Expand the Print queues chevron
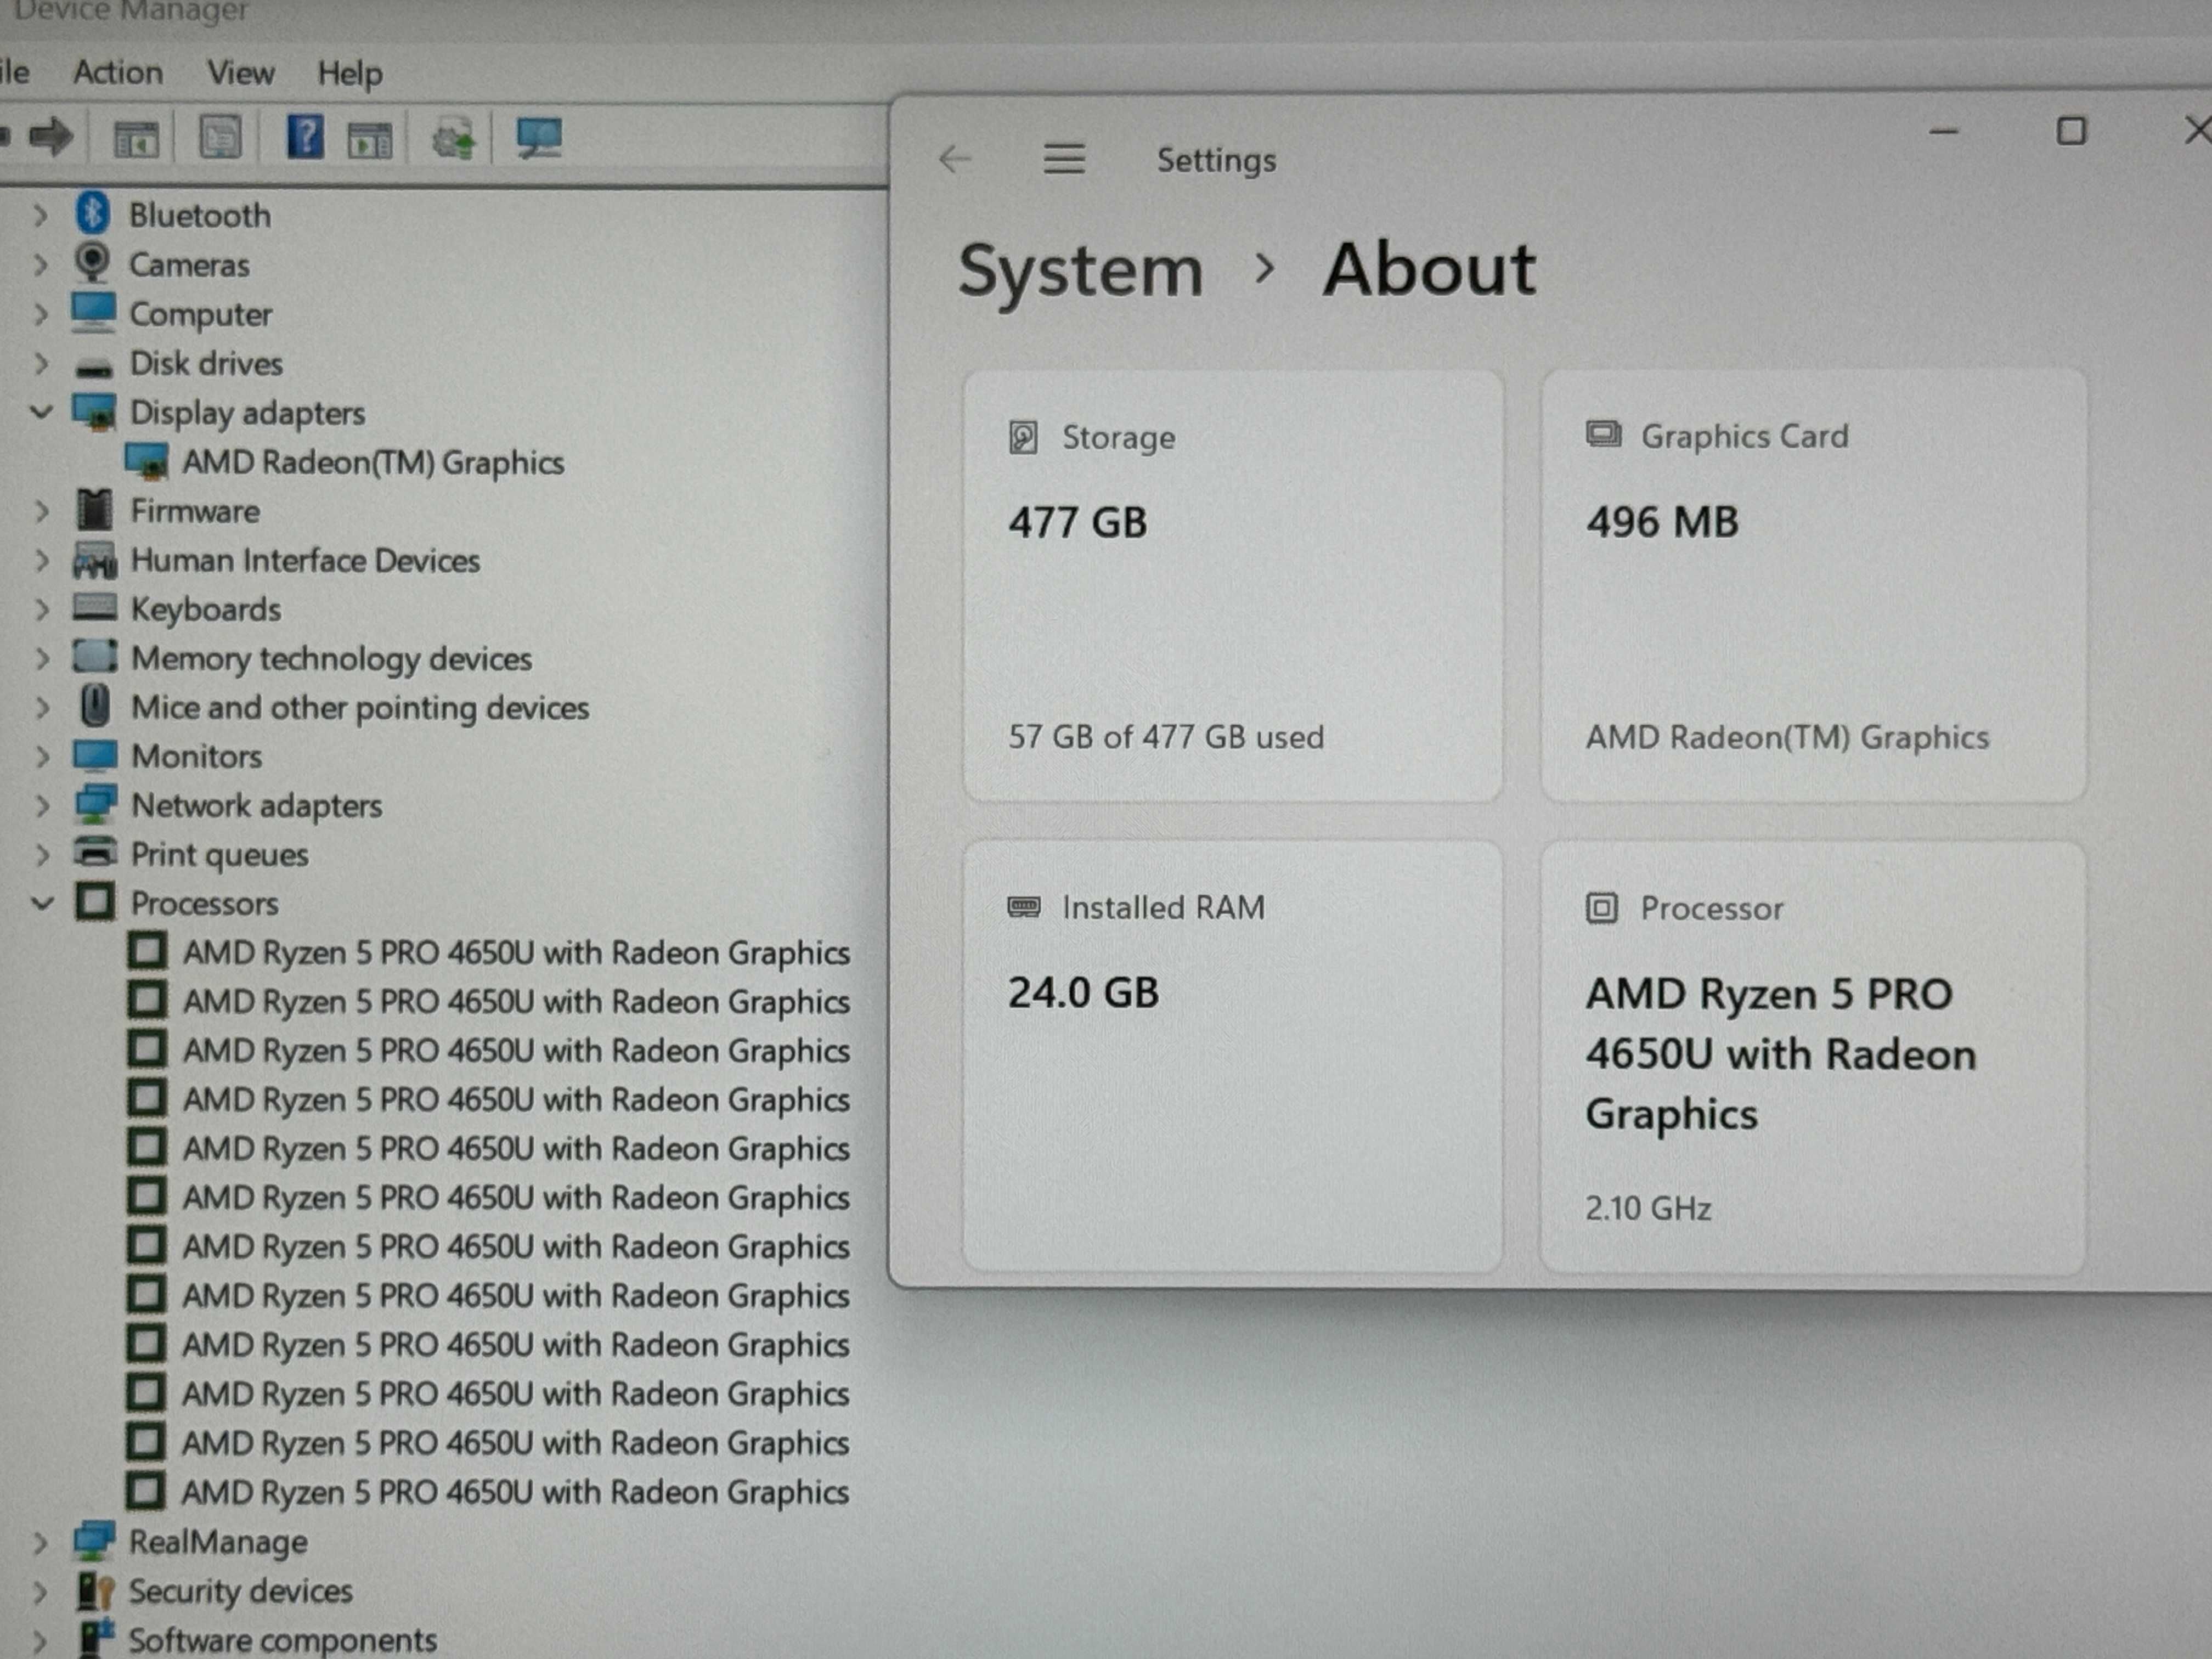 pyautogui.click(x=42, y=854)
